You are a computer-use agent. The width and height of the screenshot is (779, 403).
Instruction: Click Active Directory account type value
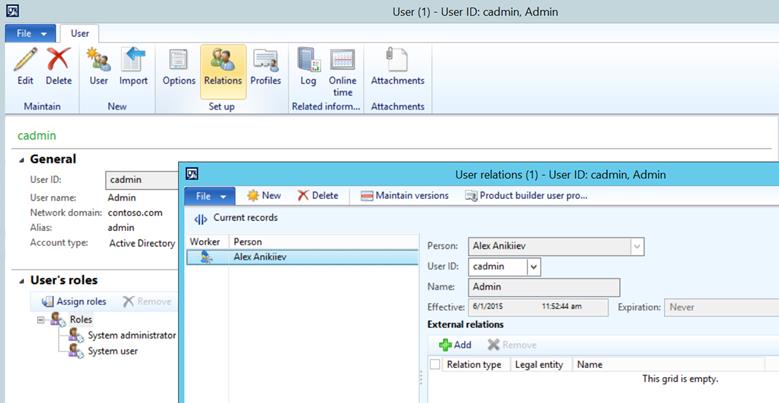142,243
